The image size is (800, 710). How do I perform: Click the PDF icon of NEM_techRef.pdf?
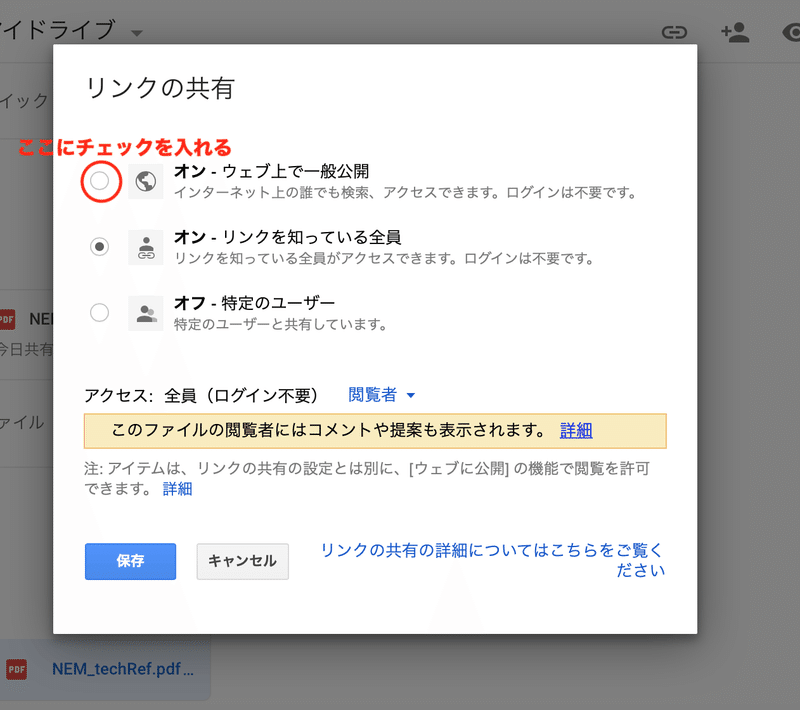point(16,669)
